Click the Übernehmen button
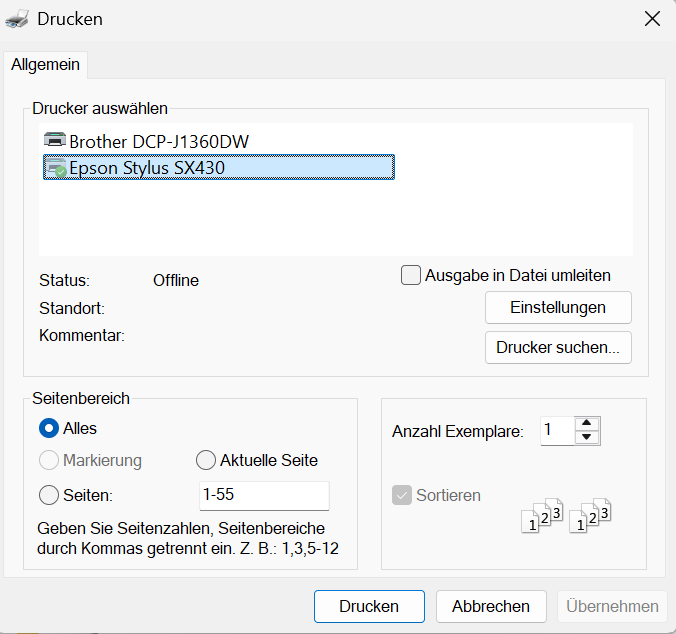The height and width of the screenshot is (634, 676). pyautogui.click(x=612, y=606)
